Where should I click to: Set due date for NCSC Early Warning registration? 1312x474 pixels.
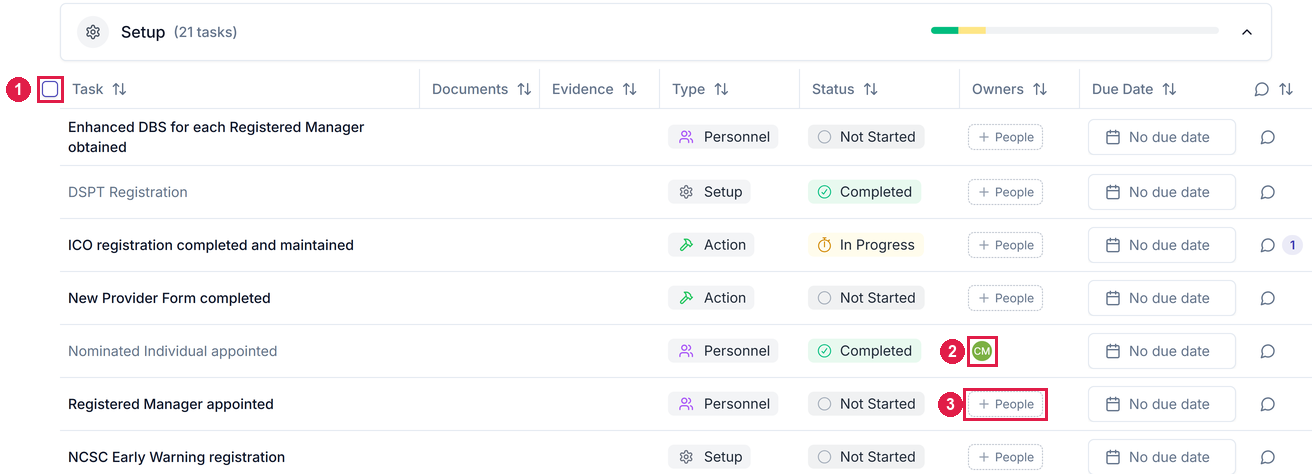[x=1162, y=457]
